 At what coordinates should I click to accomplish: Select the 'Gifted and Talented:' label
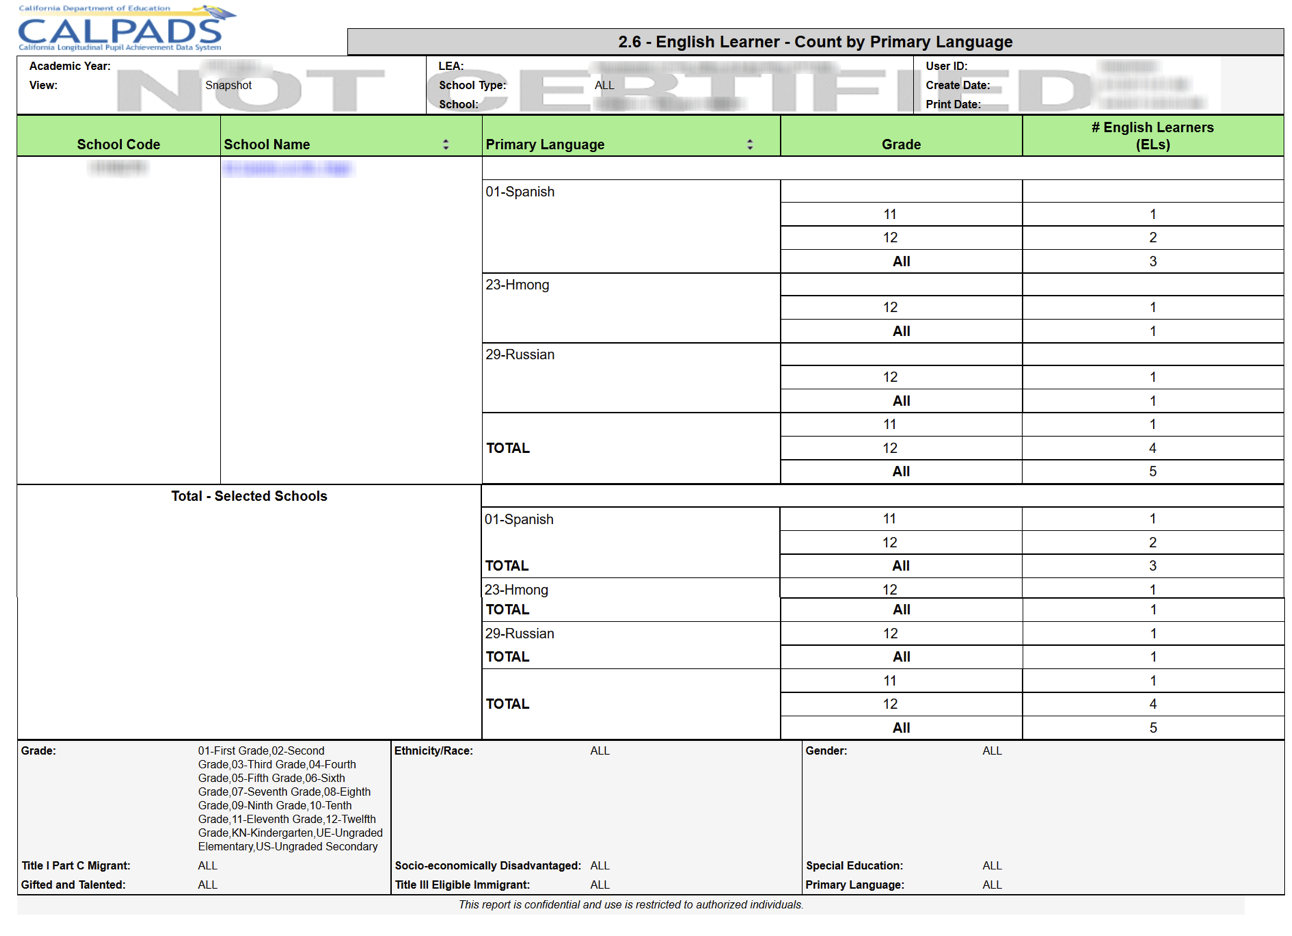[73, 885]
